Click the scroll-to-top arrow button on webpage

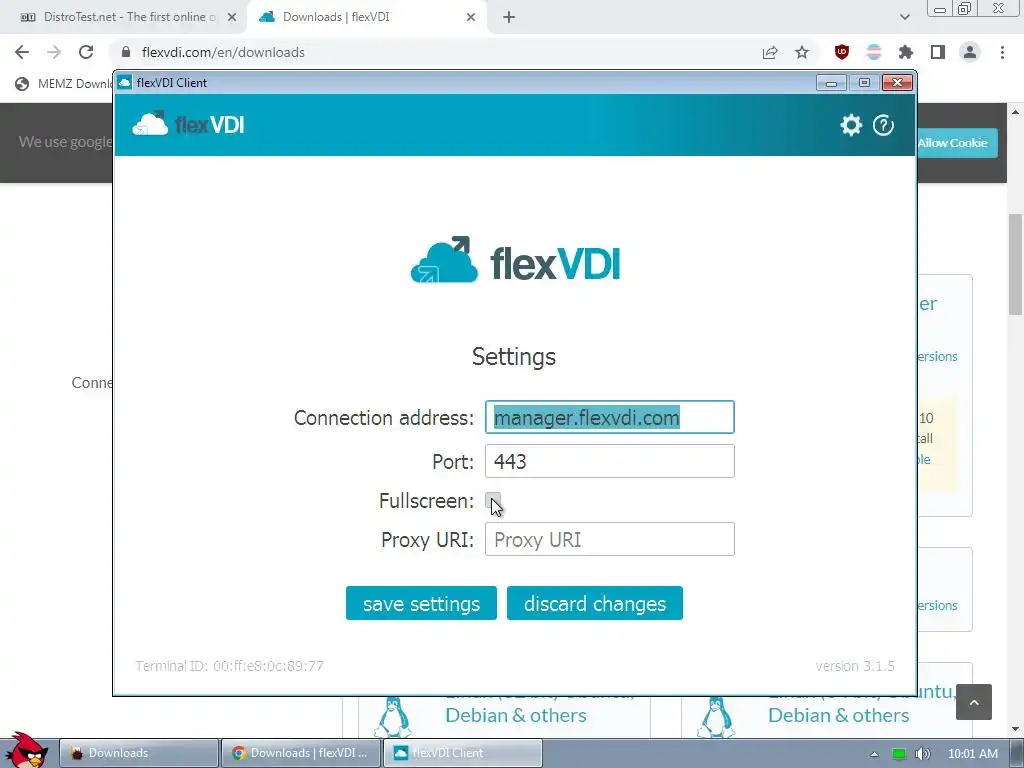[x=974, y=702]
